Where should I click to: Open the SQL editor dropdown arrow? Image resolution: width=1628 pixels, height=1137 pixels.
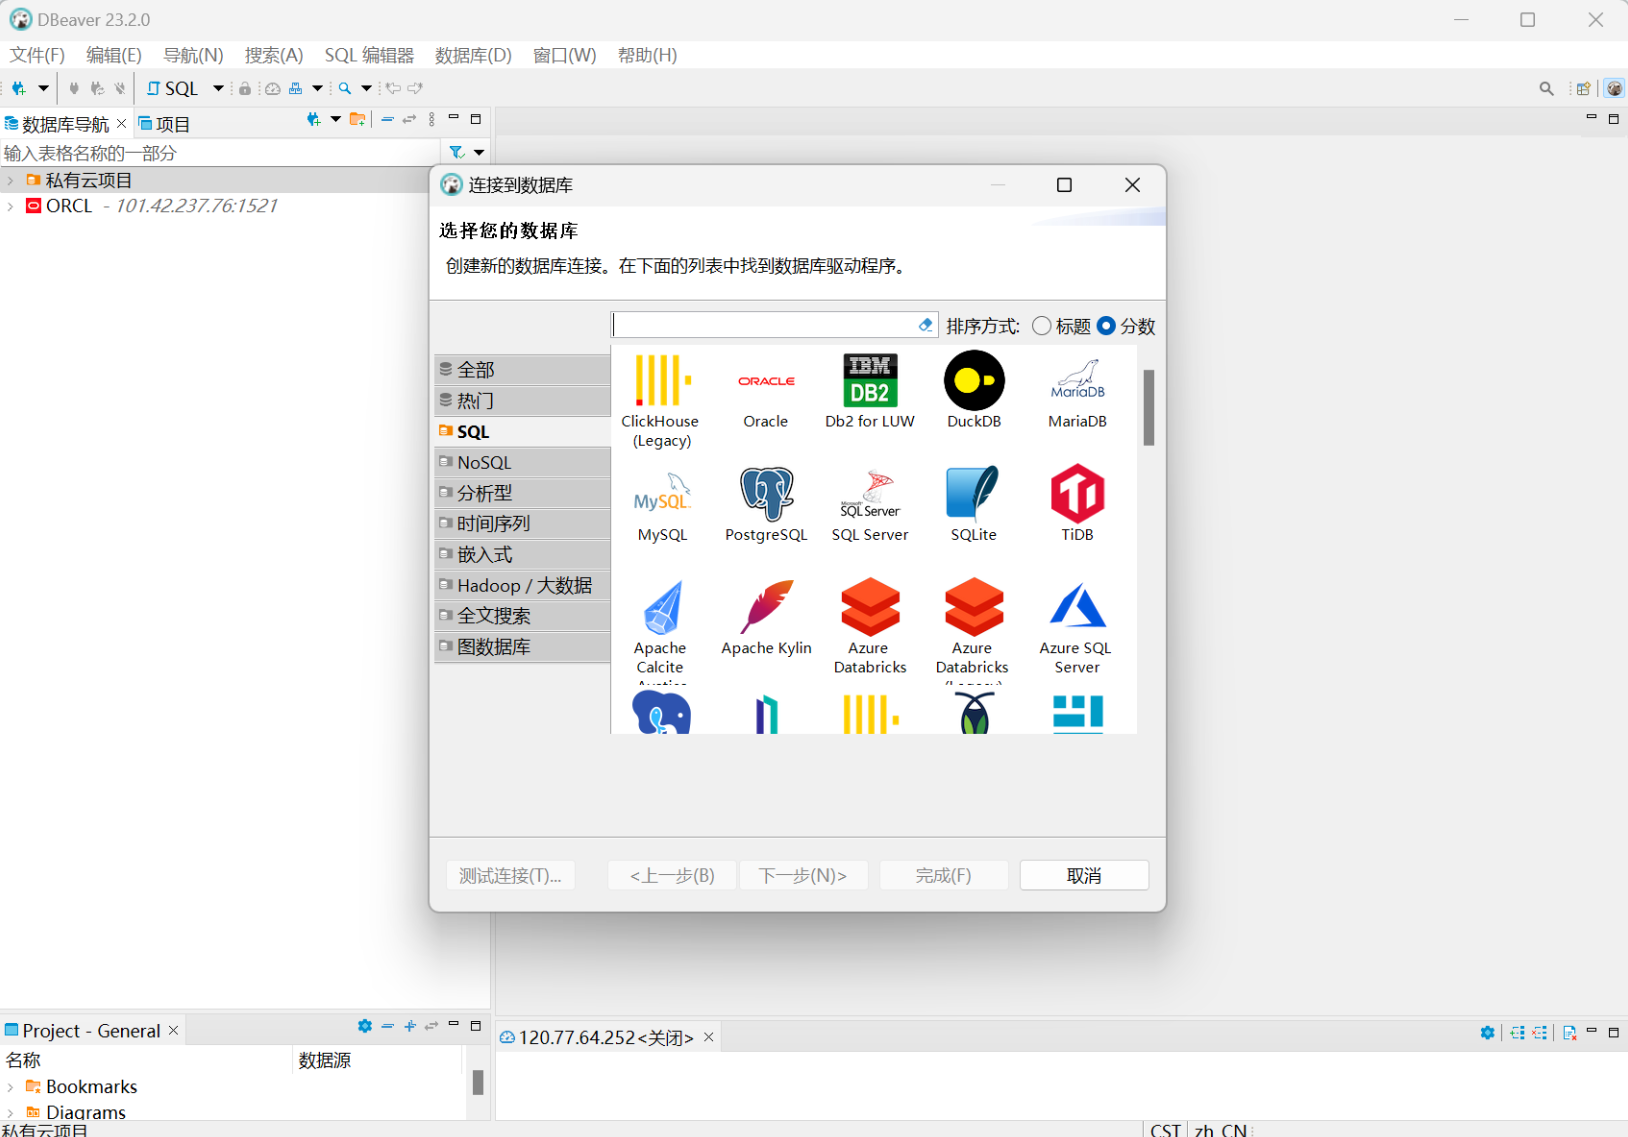[218, 88]
